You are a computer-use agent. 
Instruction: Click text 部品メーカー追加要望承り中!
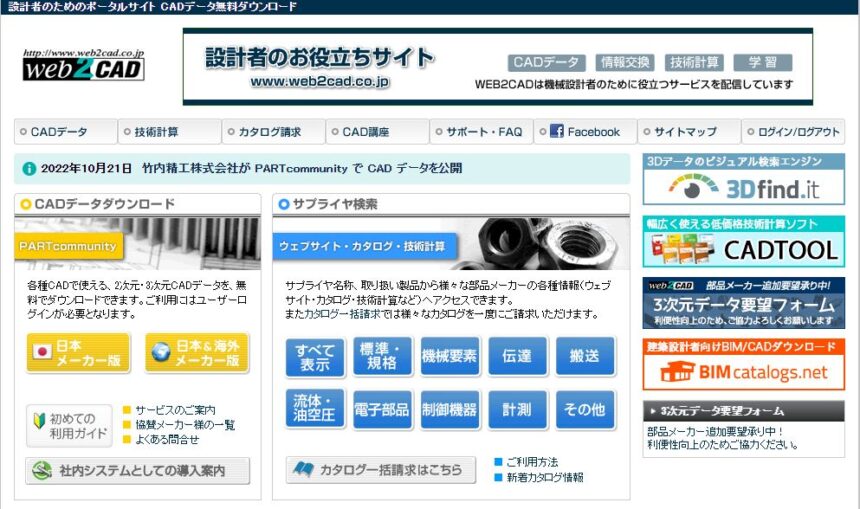point(716,432)
